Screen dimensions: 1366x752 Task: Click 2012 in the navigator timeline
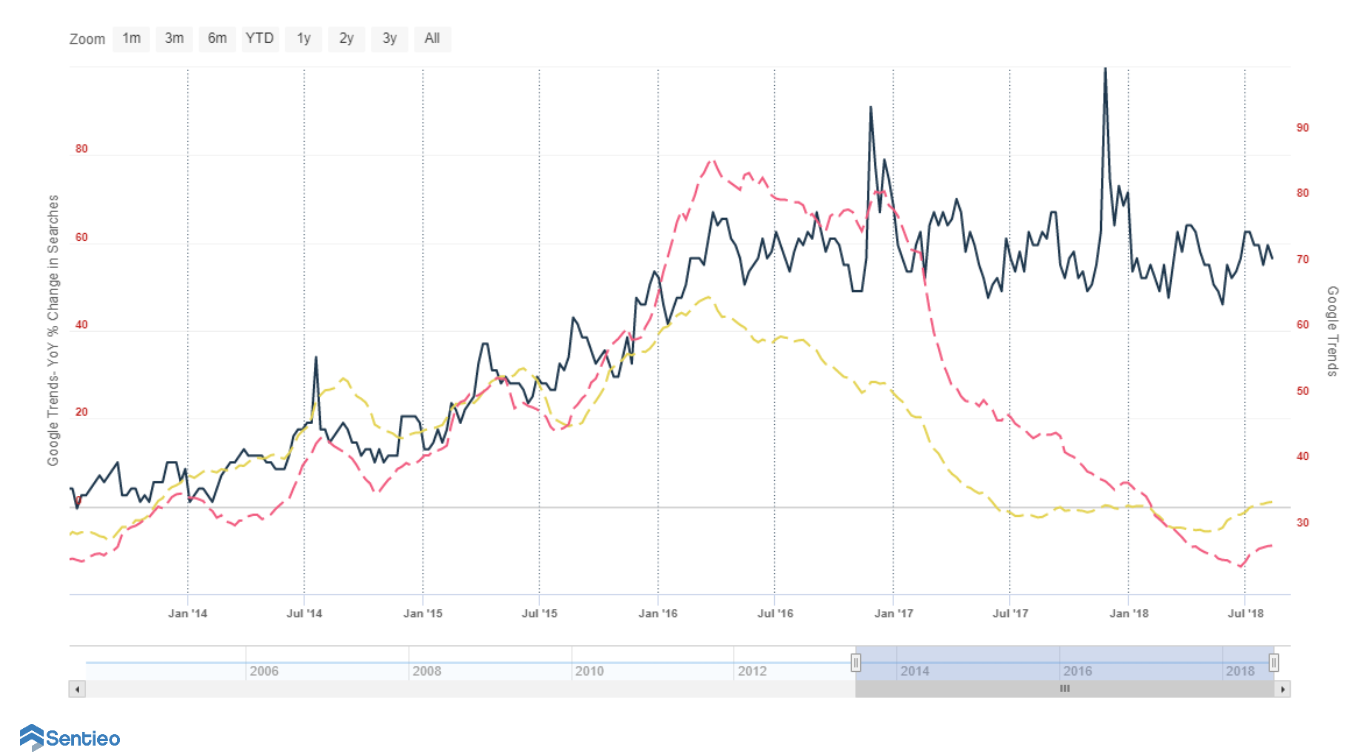pos(753,671)
